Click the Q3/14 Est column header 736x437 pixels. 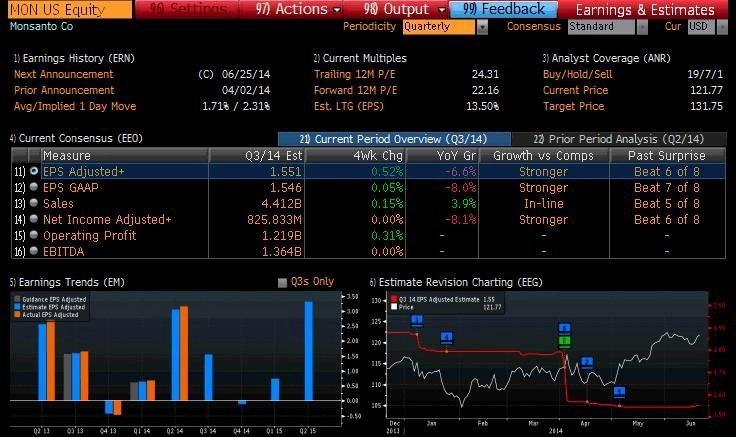click(x=257, y=155)
